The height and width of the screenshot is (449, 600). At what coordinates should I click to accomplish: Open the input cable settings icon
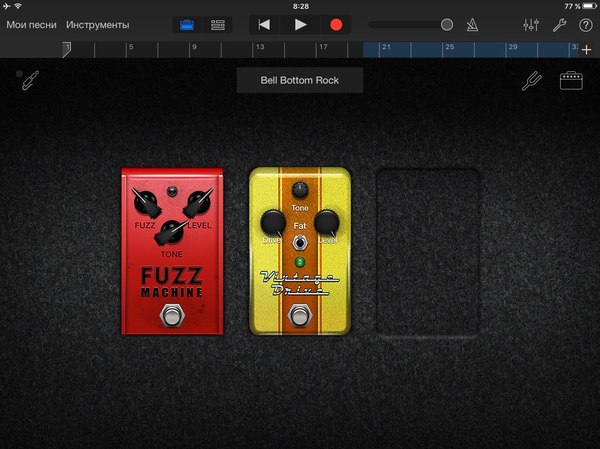pyautogui.click(x=28, y=80)
